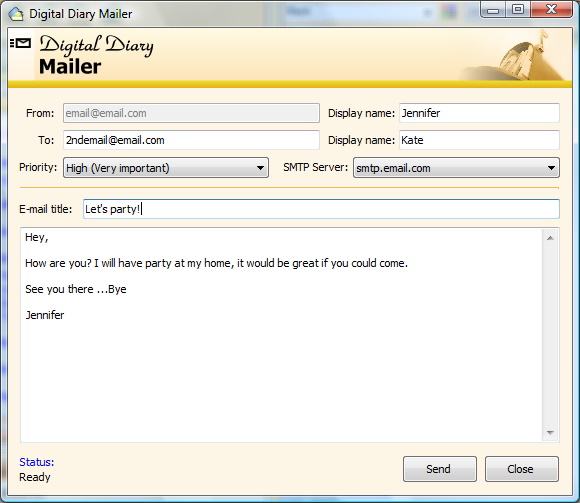Click the From field showing email@email.com
Image resolution: width=580 pixels, height=503 pixels.
[x=191, y=113]
